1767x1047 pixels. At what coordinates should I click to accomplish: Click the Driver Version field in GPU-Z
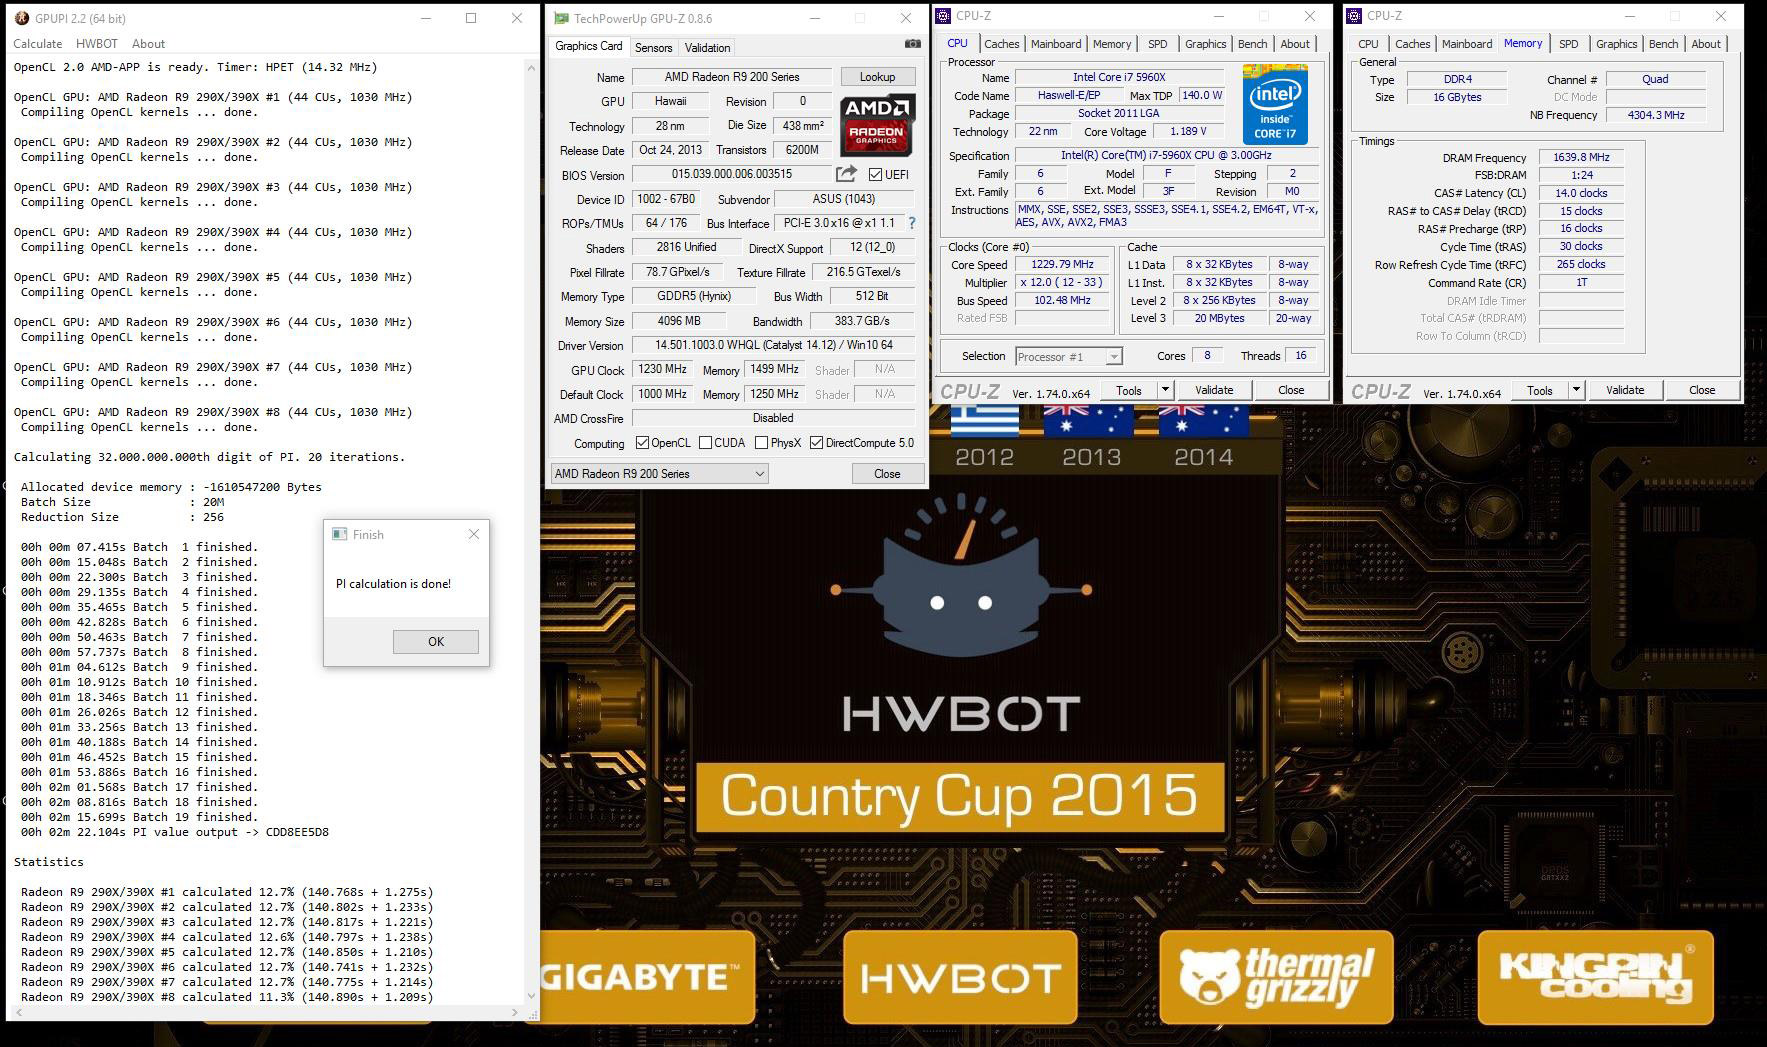(x=774, y=345)
